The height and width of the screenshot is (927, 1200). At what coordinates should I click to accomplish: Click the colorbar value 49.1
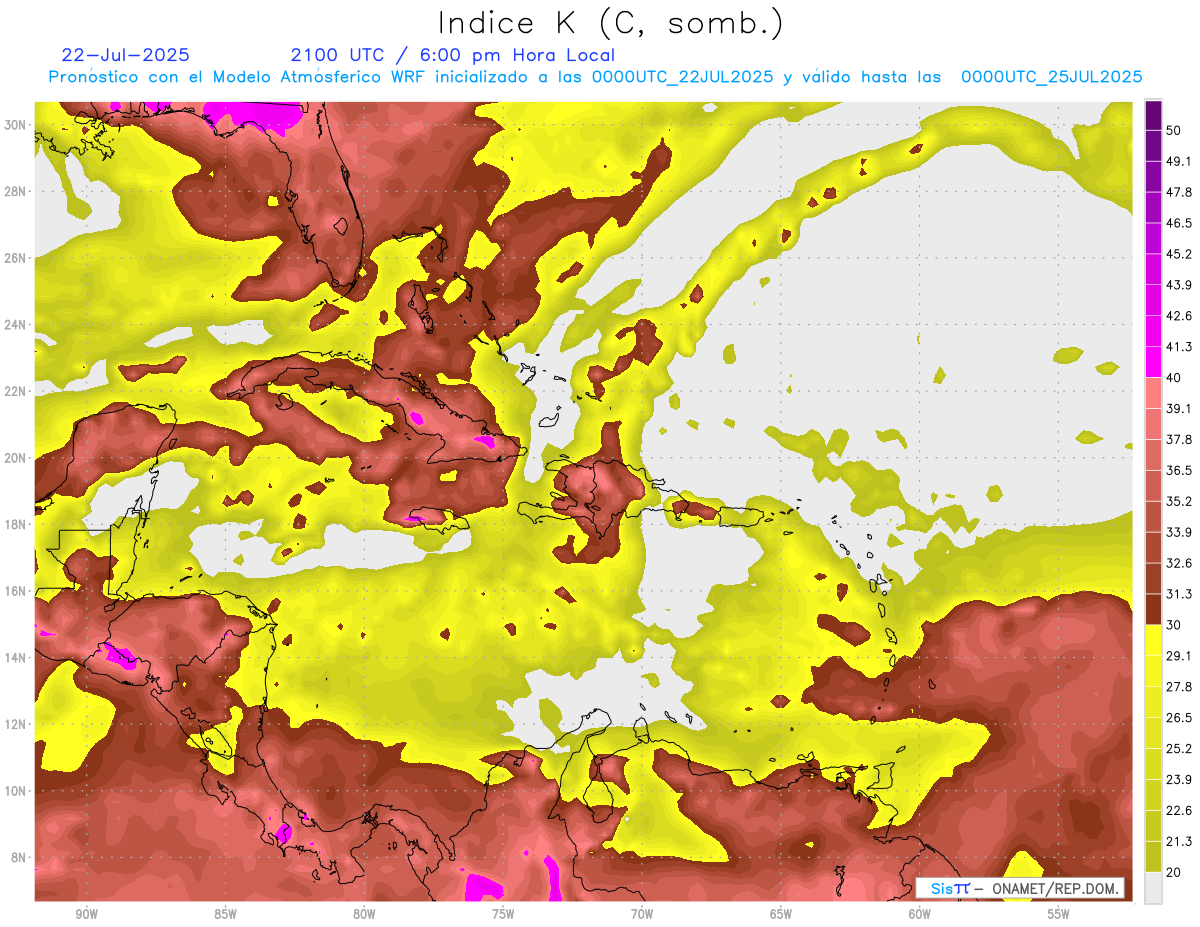[x=1178, y=161]
